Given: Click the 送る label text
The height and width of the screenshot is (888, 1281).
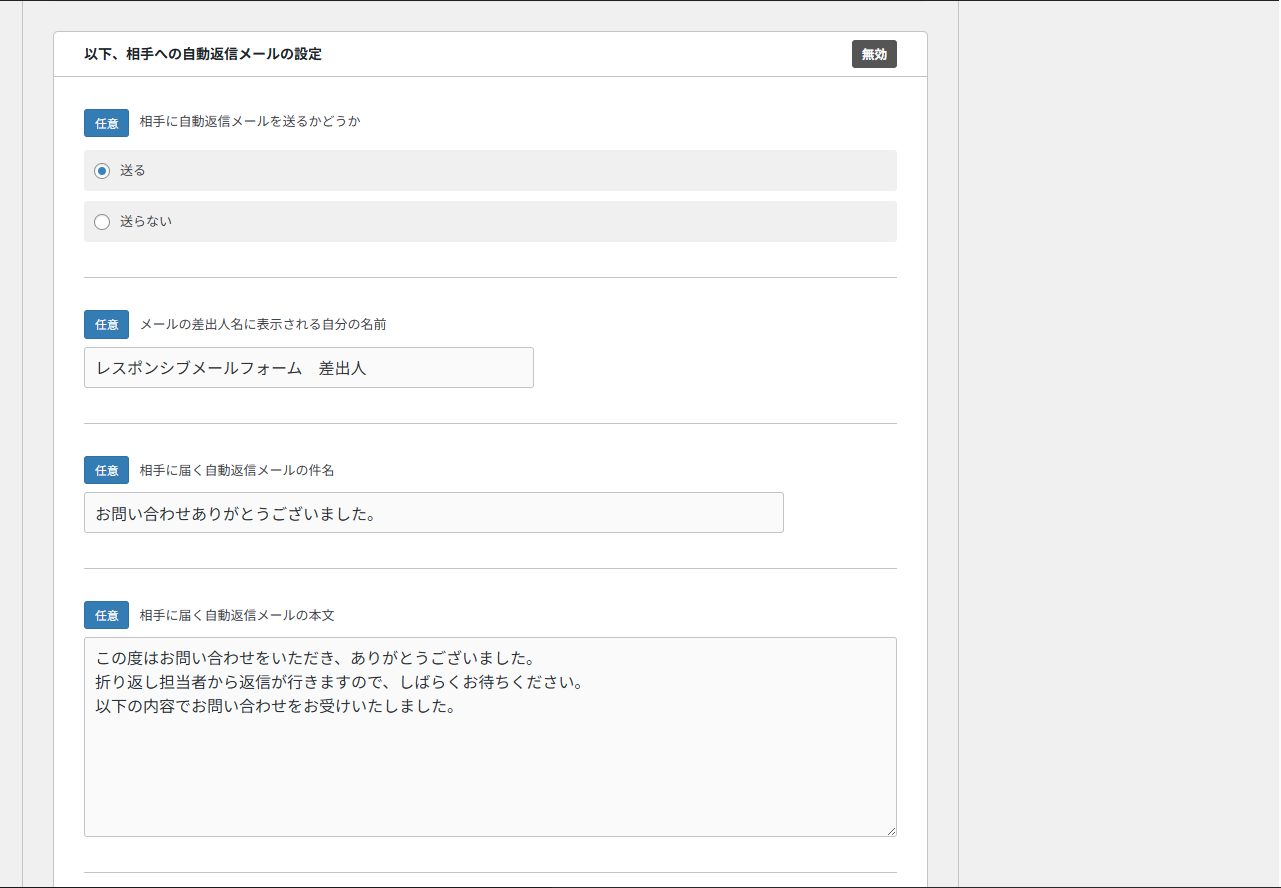Looking at the screenshot, I should (x=132, y=170).
